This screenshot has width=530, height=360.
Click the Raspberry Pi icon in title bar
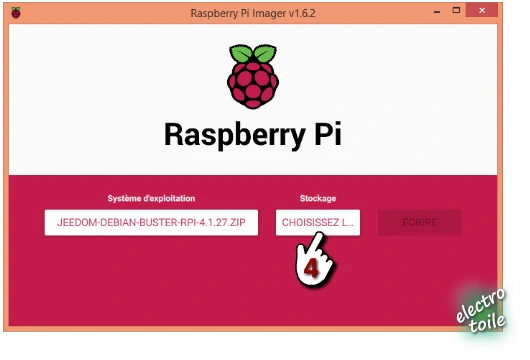click(16, 13)
